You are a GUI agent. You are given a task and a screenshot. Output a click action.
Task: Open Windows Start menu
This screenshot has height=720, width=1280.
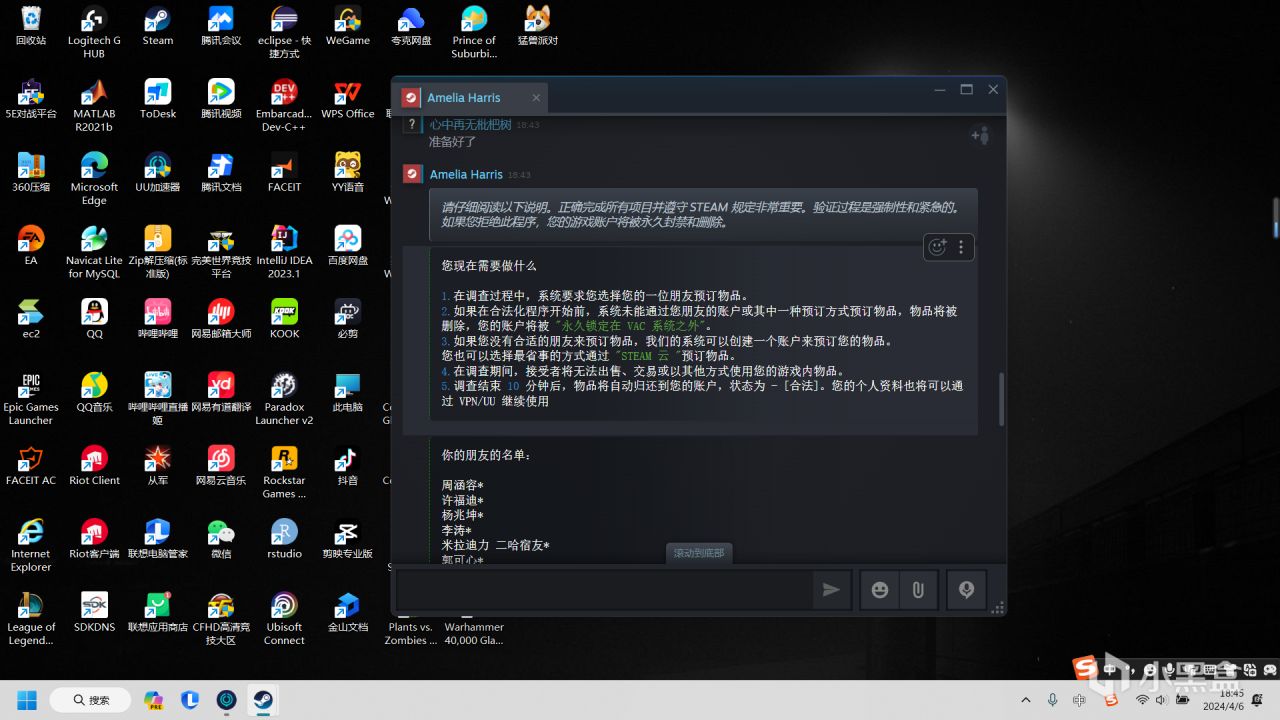(x=26, y=699)
